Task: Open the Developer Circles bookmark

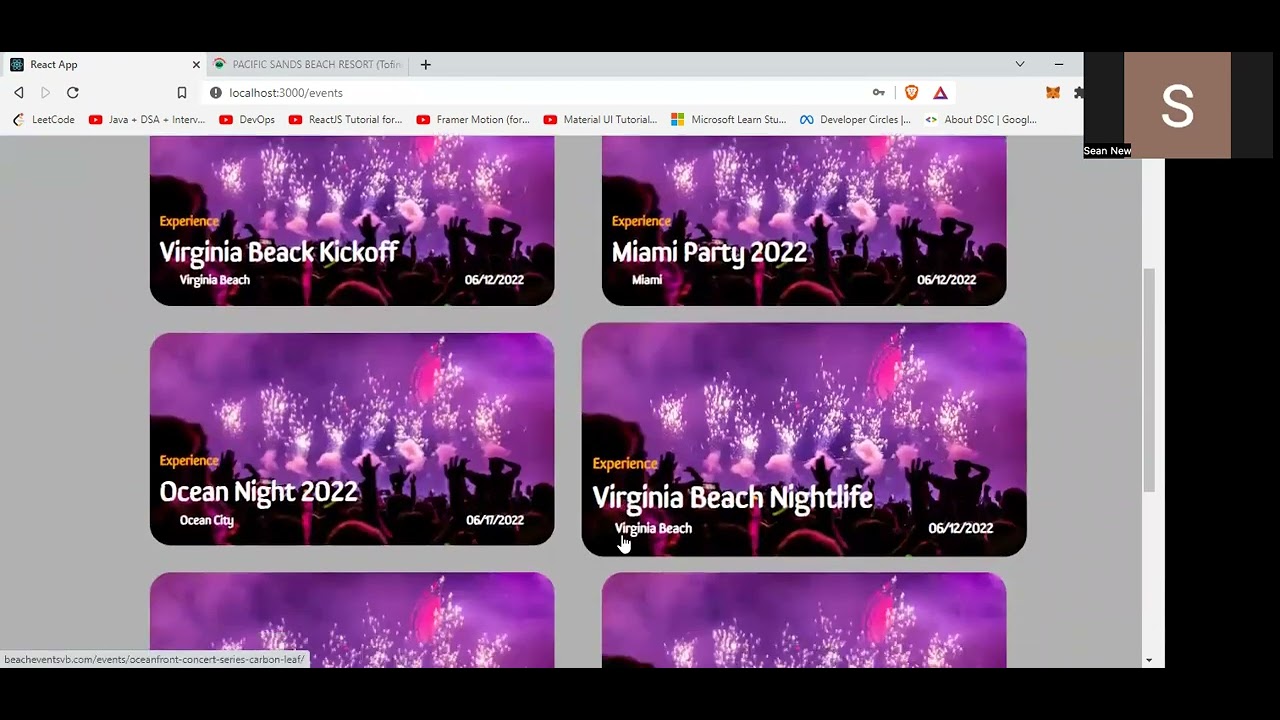Action: pos(855,119)
